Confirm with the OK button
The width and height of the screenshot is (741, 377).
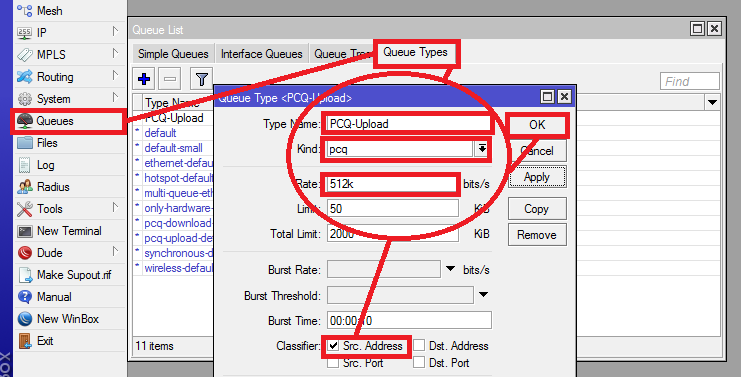click(x=537, y=125)
